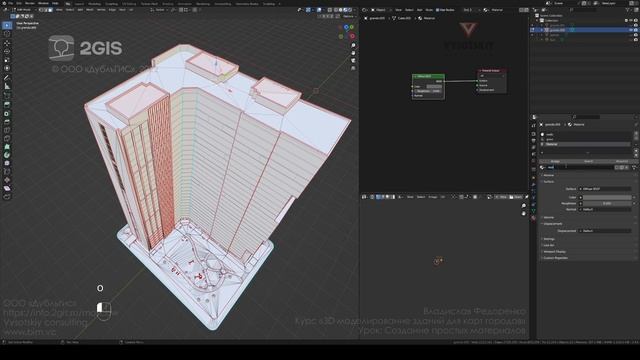Click the Select button under material slots
Viewport: 640px width, 360px height.
pyautogui.click(x=588, y=161)
